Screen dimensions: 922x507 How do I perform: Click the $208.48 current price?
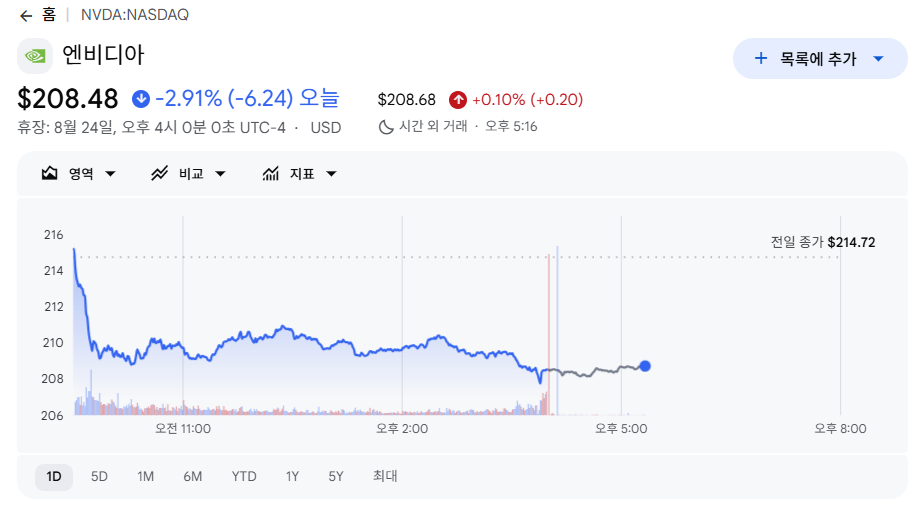(68, 99)
